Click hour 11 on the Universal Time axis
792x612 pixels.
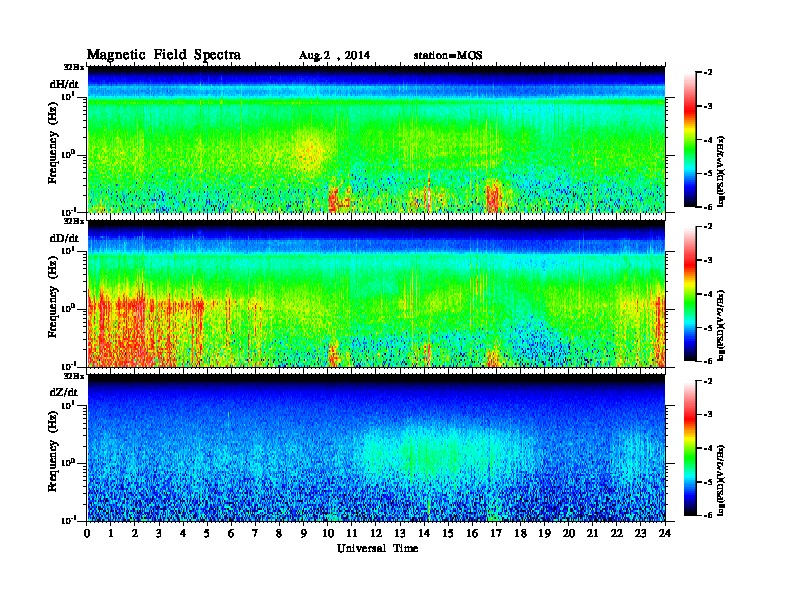point(352,533)
